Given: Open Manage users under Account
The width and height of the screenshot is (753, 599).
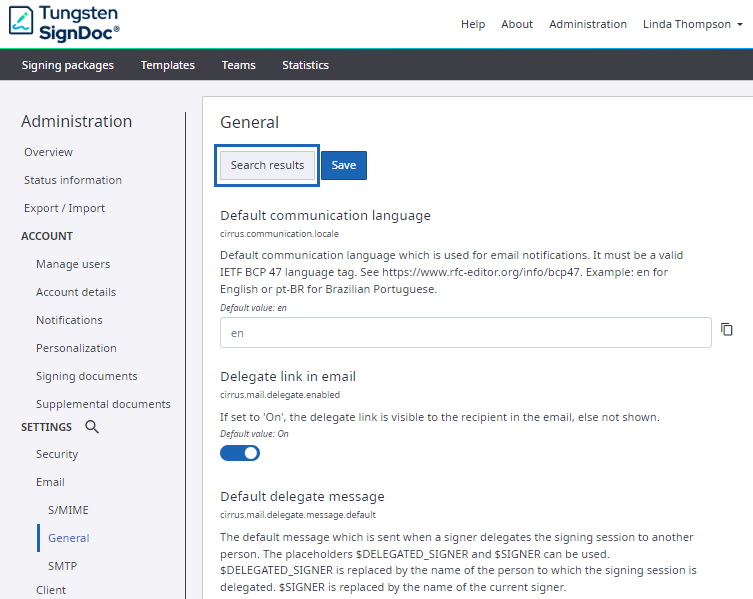Looking at the screenshot, I should 73,264.
